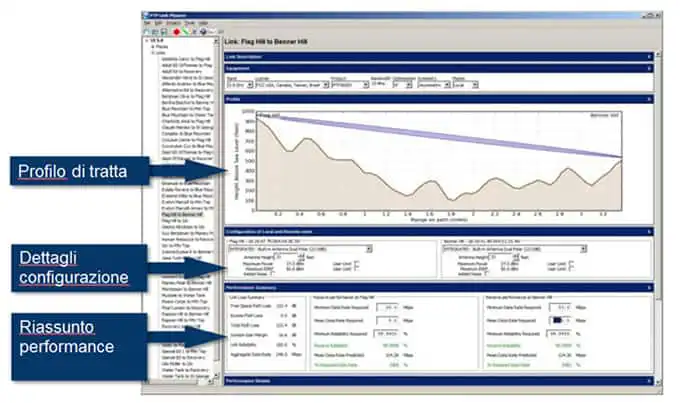Click Bonner Hill Mean Data Rate Required field
The width and height of the screenshot is (680, 403).
(560, 321)
